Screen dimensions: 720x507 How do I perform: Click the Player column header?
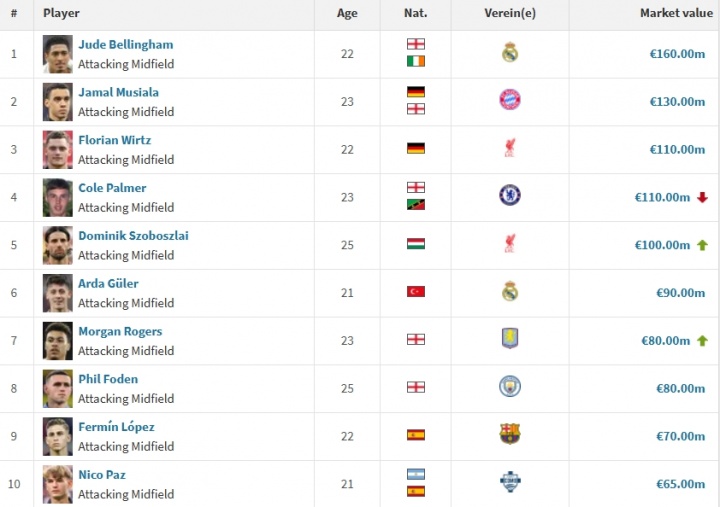pyautogui.click(x=62, y=13)
